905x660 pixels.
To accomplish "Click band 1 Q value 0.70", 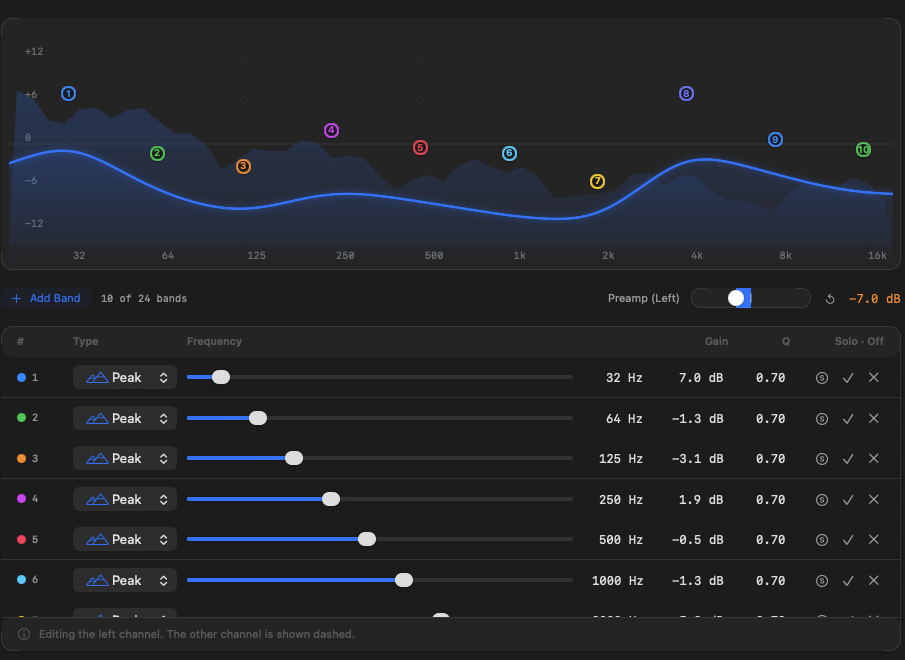I will coord(771,378).
